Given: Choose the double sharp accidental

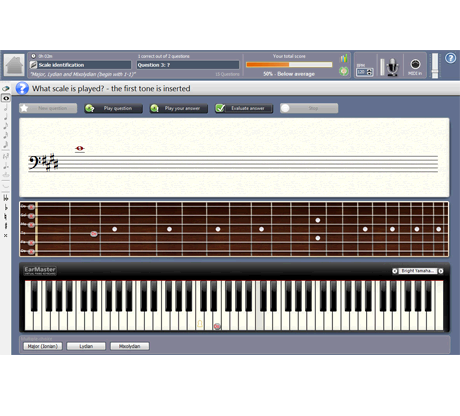Looking at the screenshot, I should pyautogui.click(x=6, y=235).
